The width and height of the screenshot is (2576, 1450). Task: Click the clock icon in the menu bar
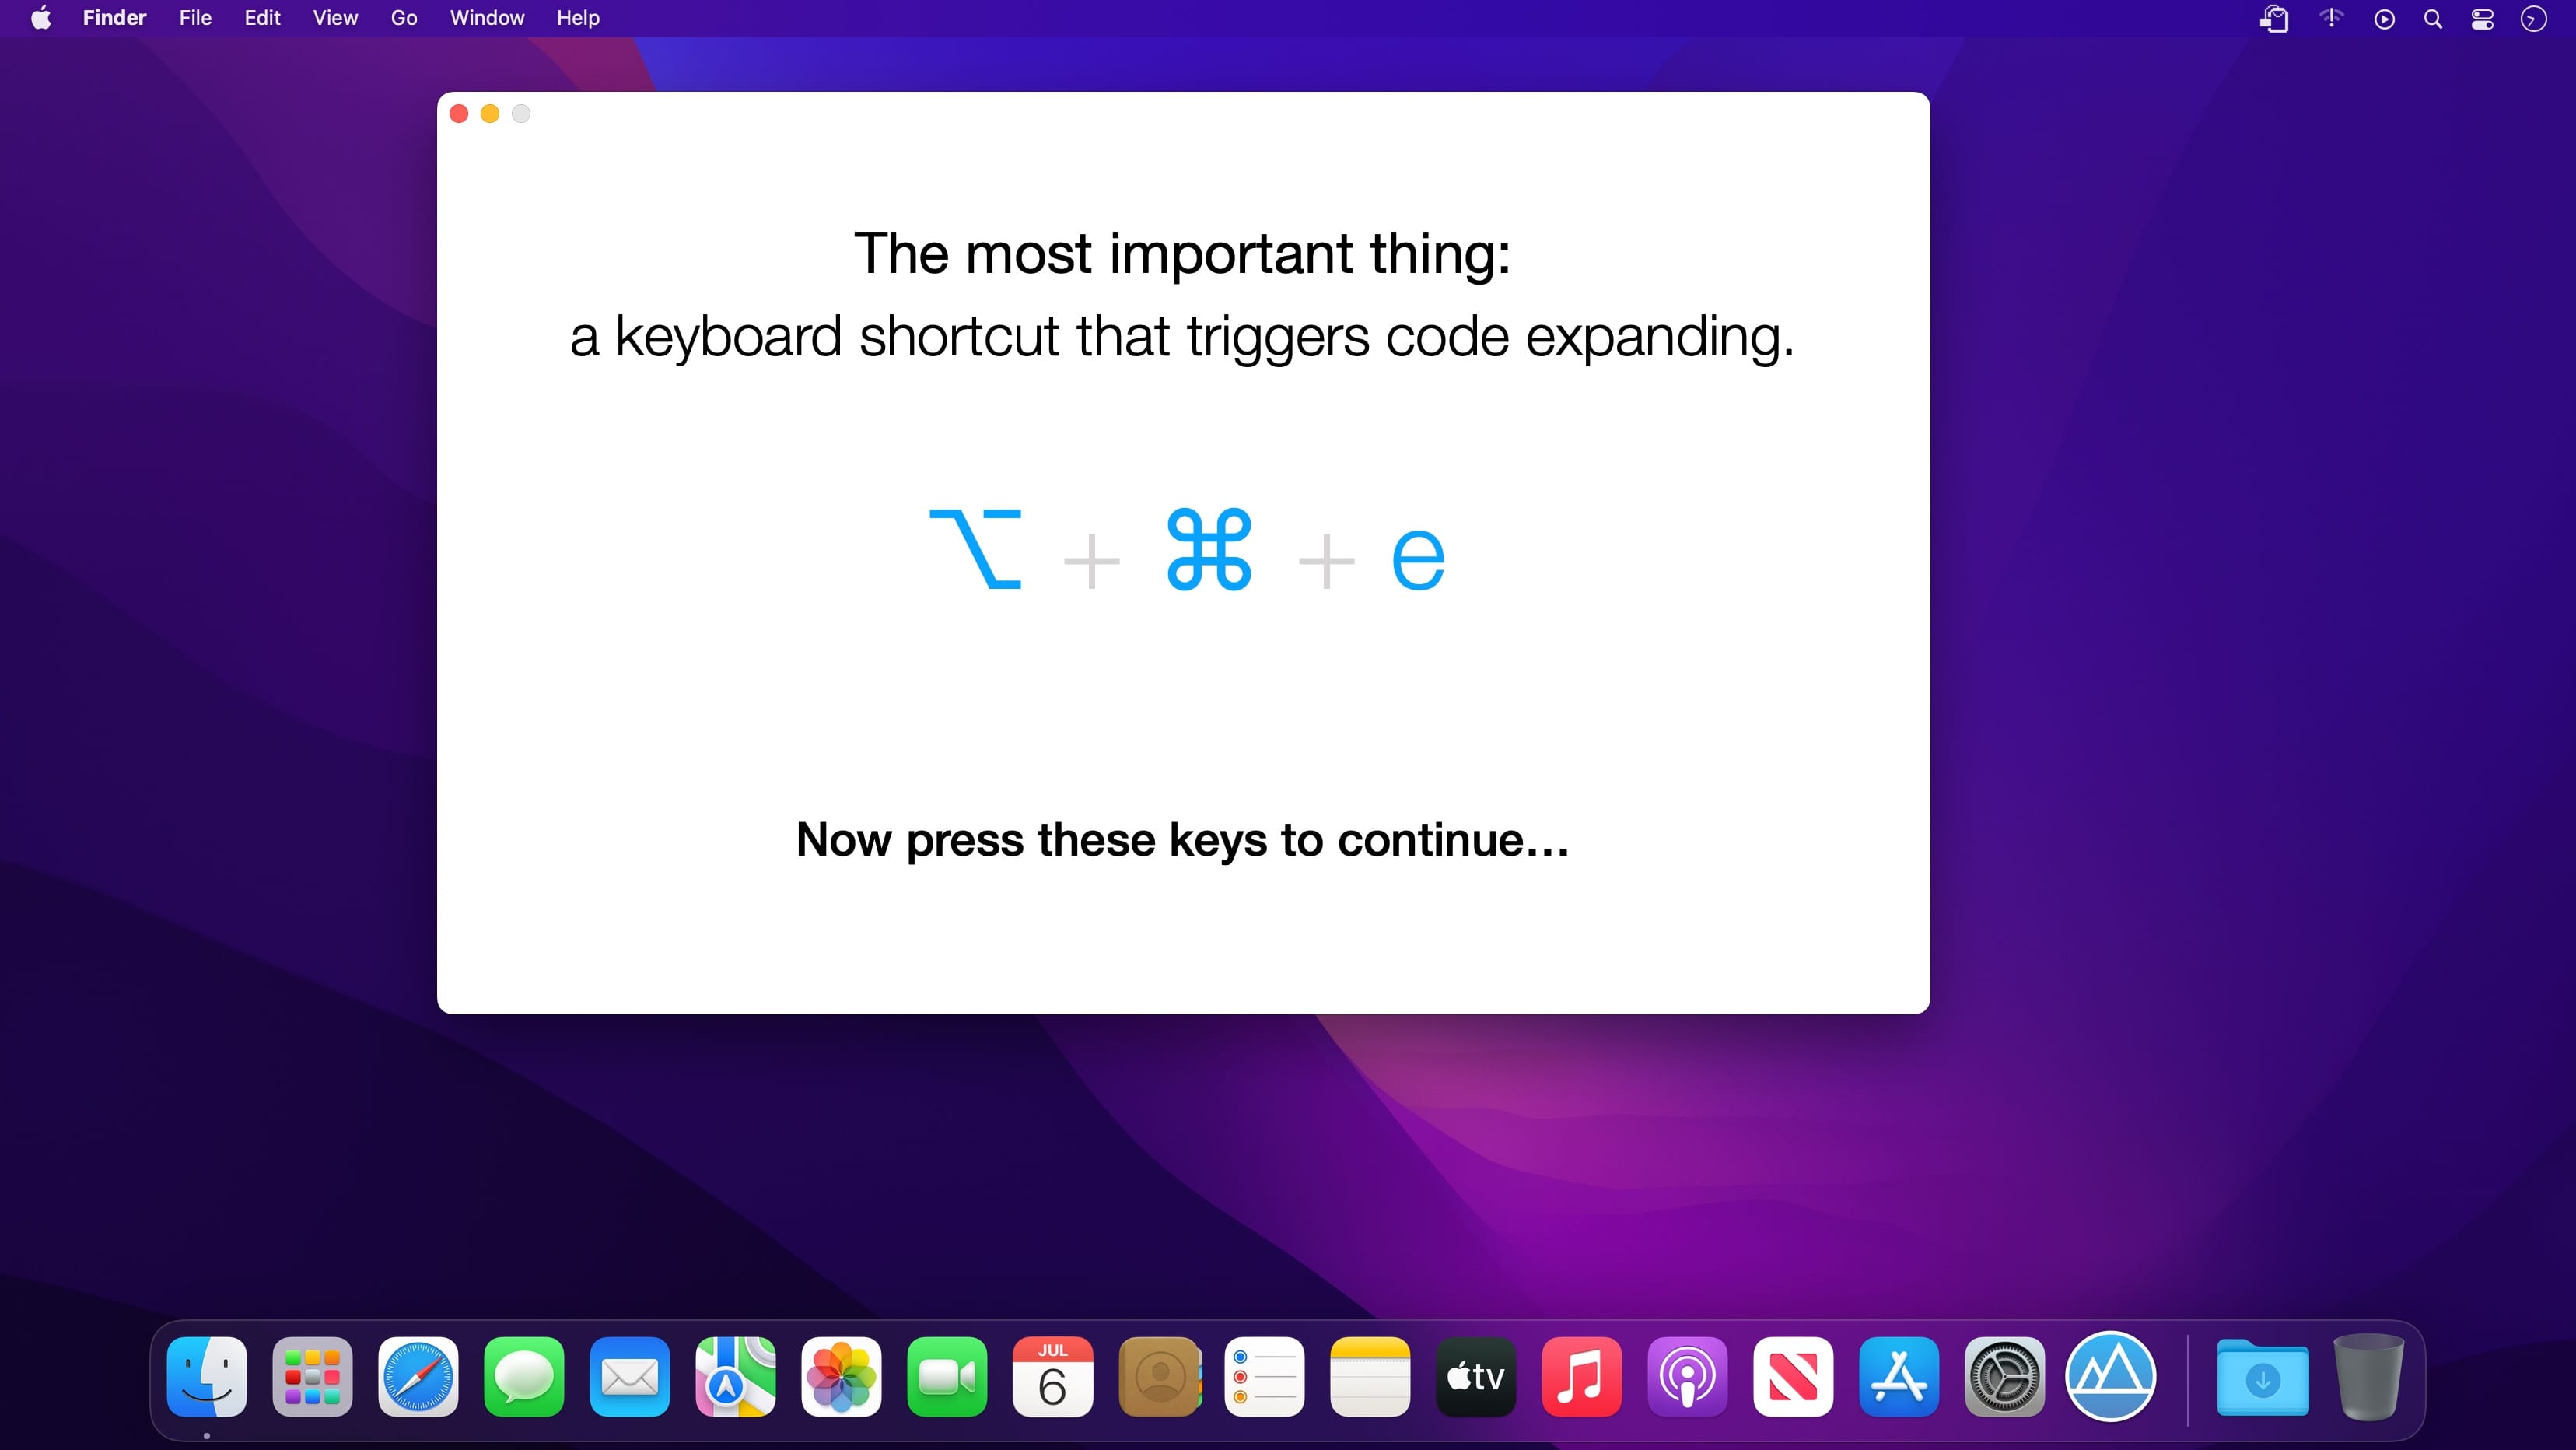tap(2533, 19)
